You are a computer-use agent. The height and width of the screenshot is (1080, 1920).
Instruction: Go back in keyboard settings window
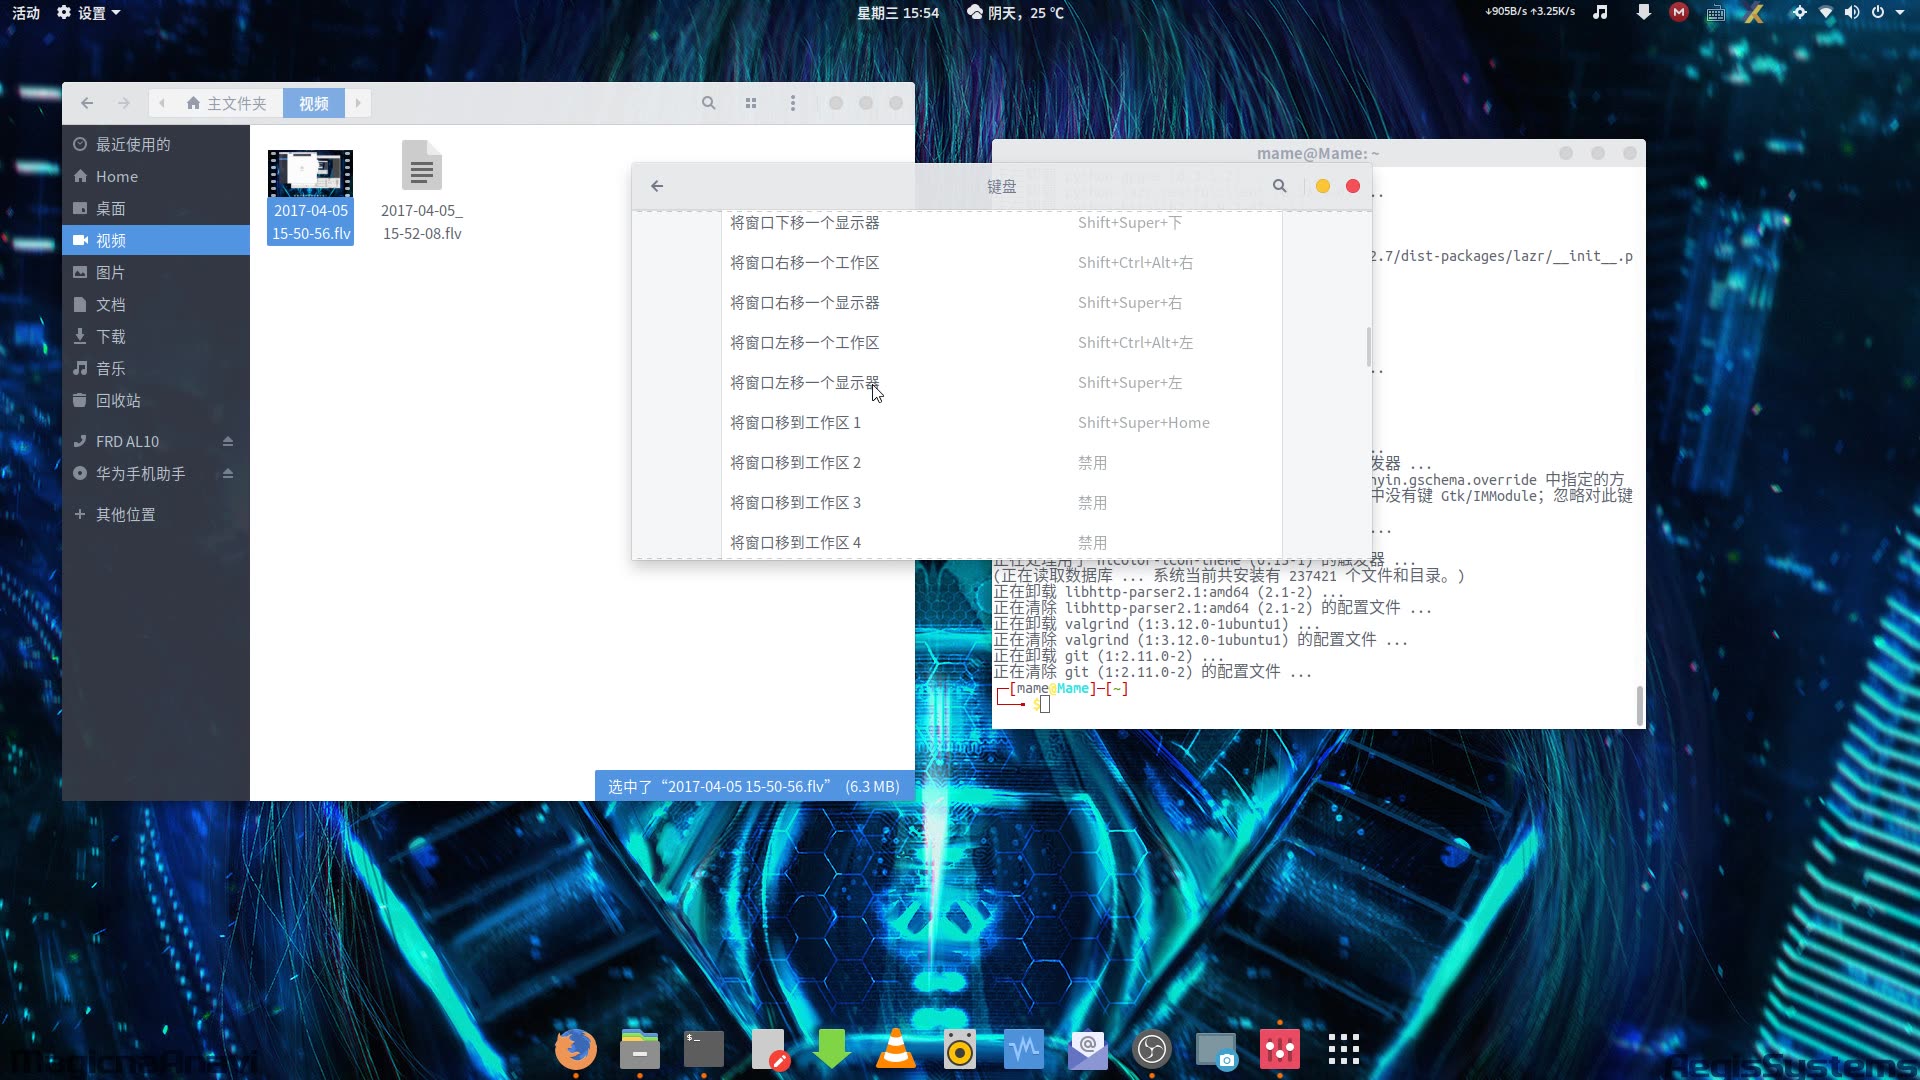pos(657,186)
